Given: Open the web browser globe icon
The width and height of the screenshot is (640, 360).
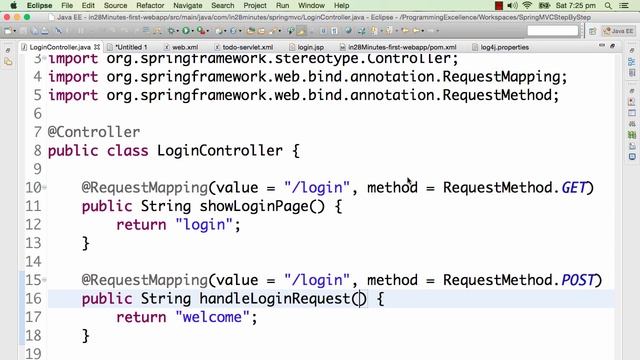Looking at the screenshot, I should pos(348,31).
